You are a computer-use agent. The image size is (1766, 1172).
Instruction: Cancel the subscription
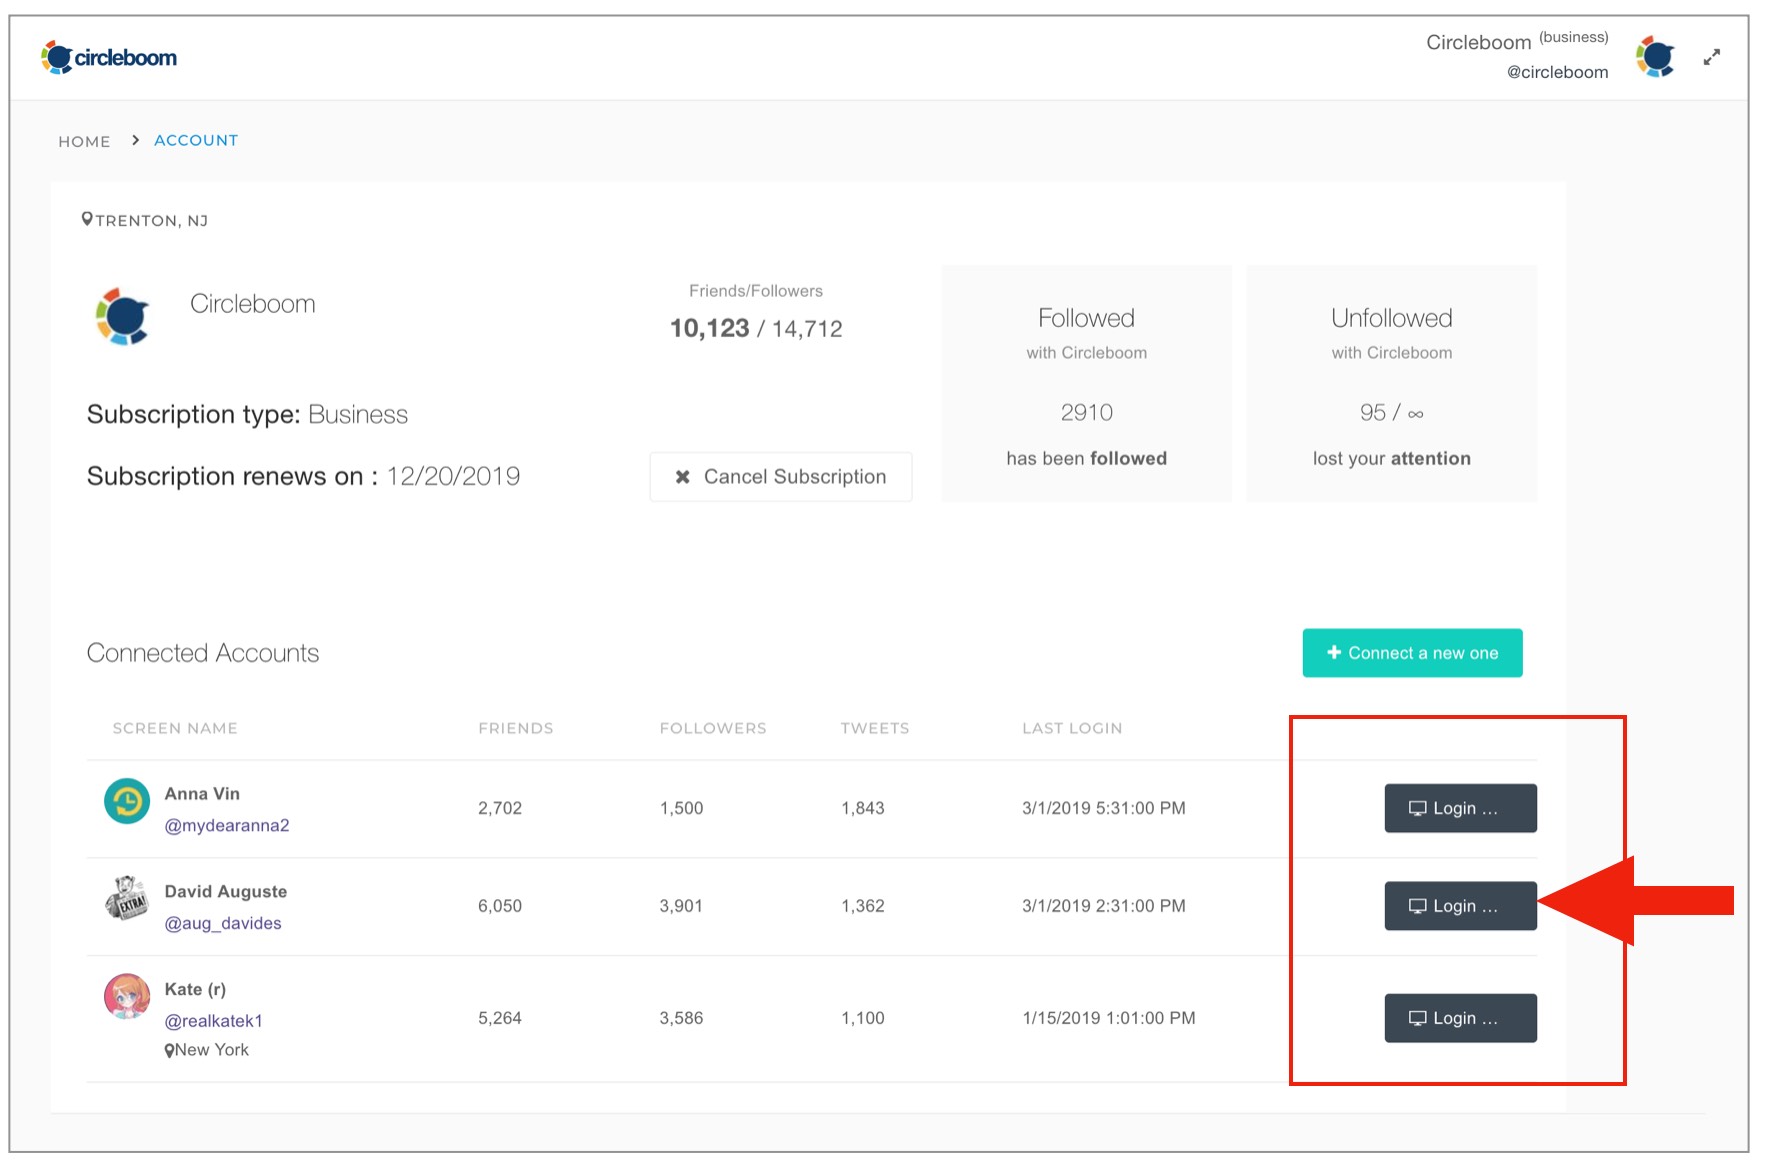tap(781, 477)
